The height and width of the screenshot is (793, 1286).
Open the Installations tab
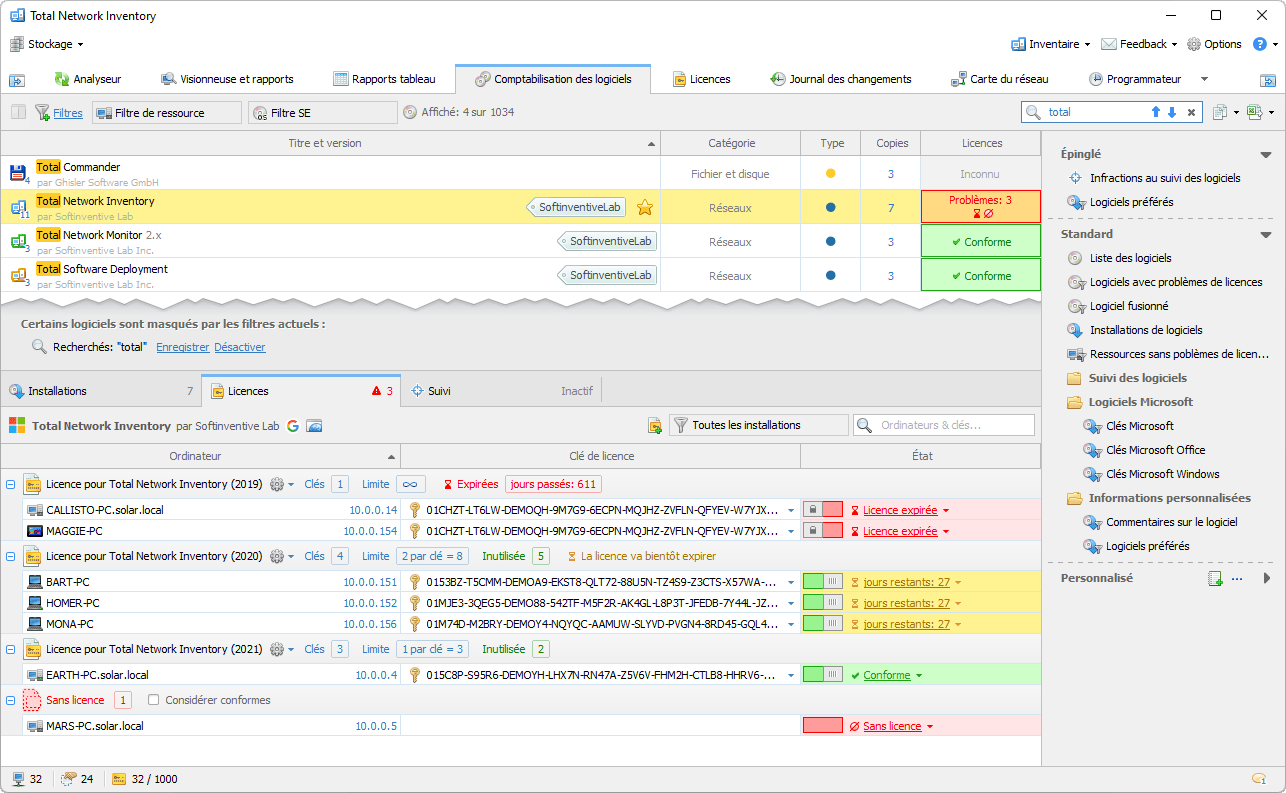[57, 391]
